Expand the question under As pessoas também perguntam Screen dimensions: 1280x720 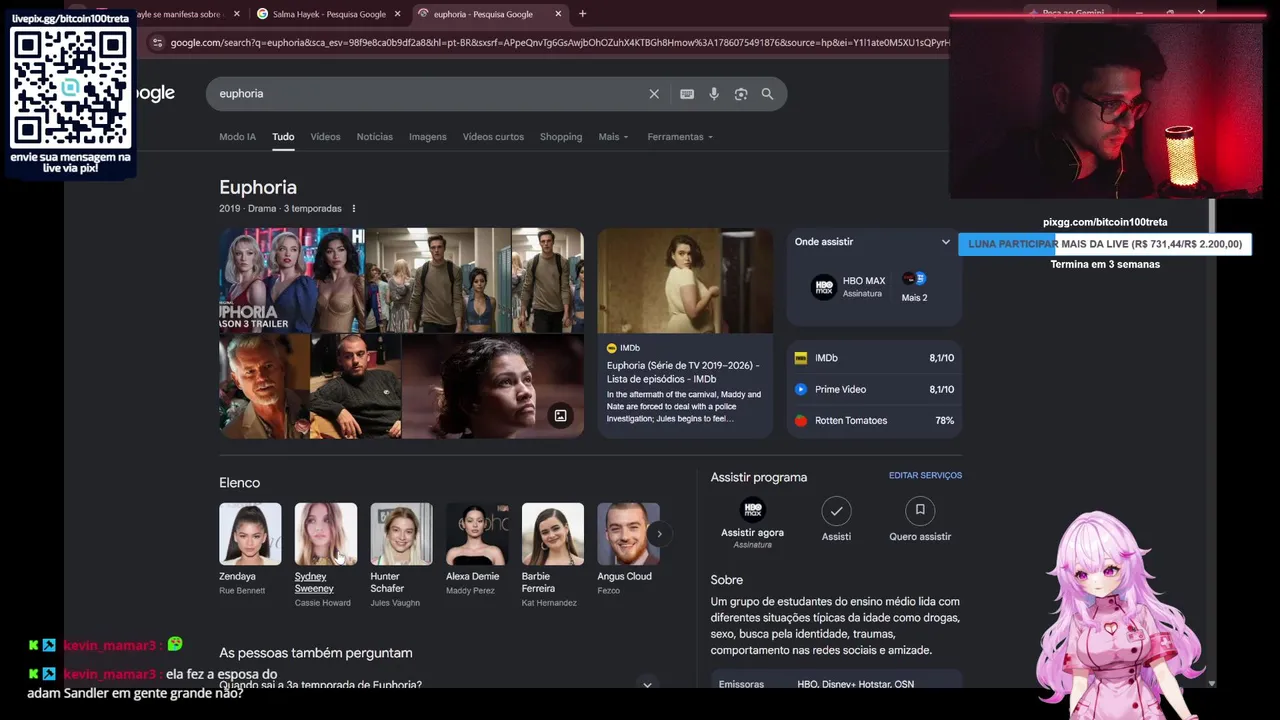[647, 685]
